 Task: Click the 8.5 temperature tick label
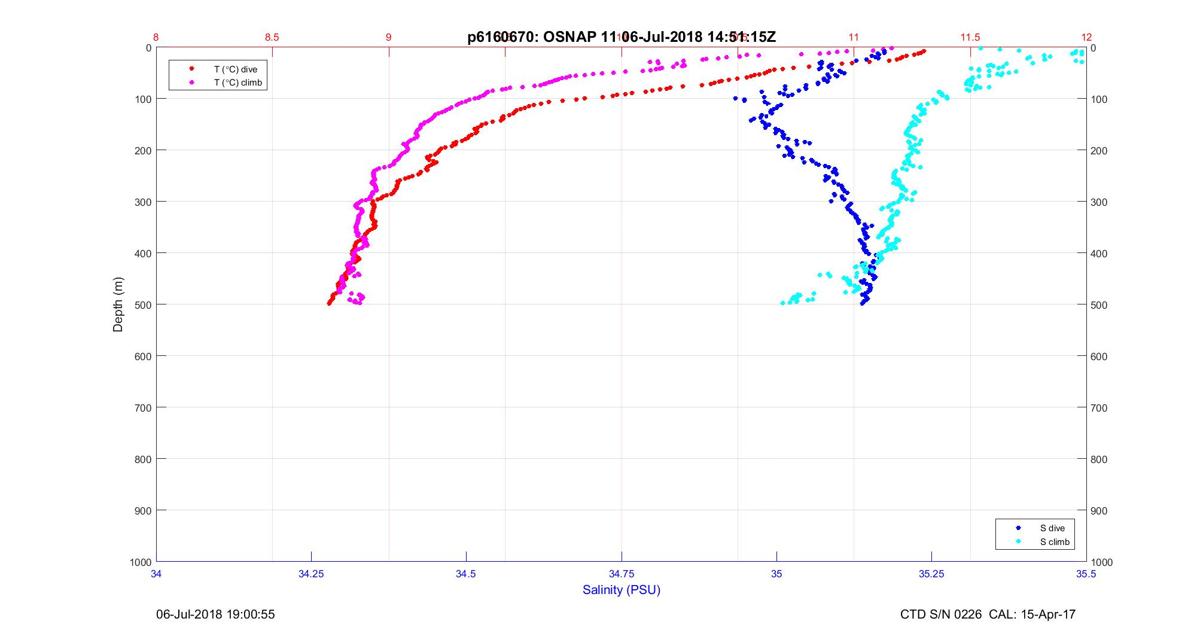coord(272,37)
